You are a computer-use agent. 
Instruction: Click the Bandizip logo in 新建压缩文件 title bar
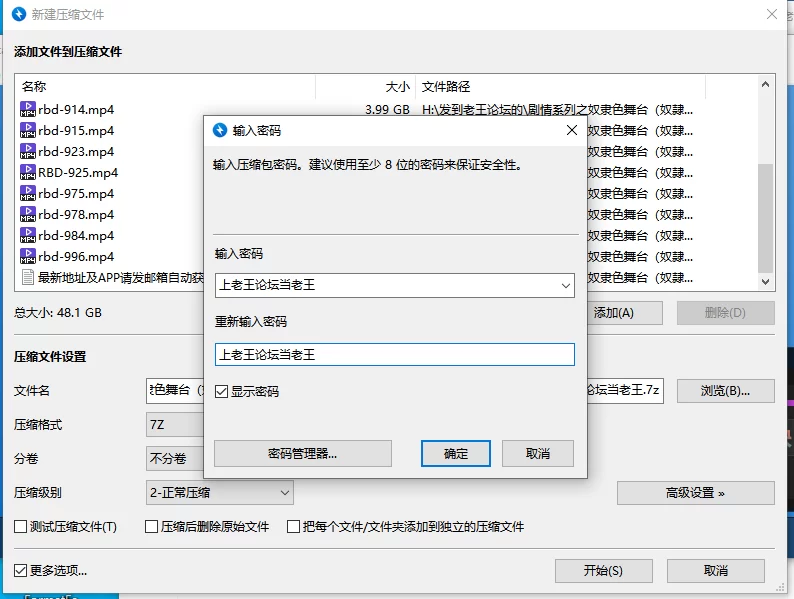point(19,14)
